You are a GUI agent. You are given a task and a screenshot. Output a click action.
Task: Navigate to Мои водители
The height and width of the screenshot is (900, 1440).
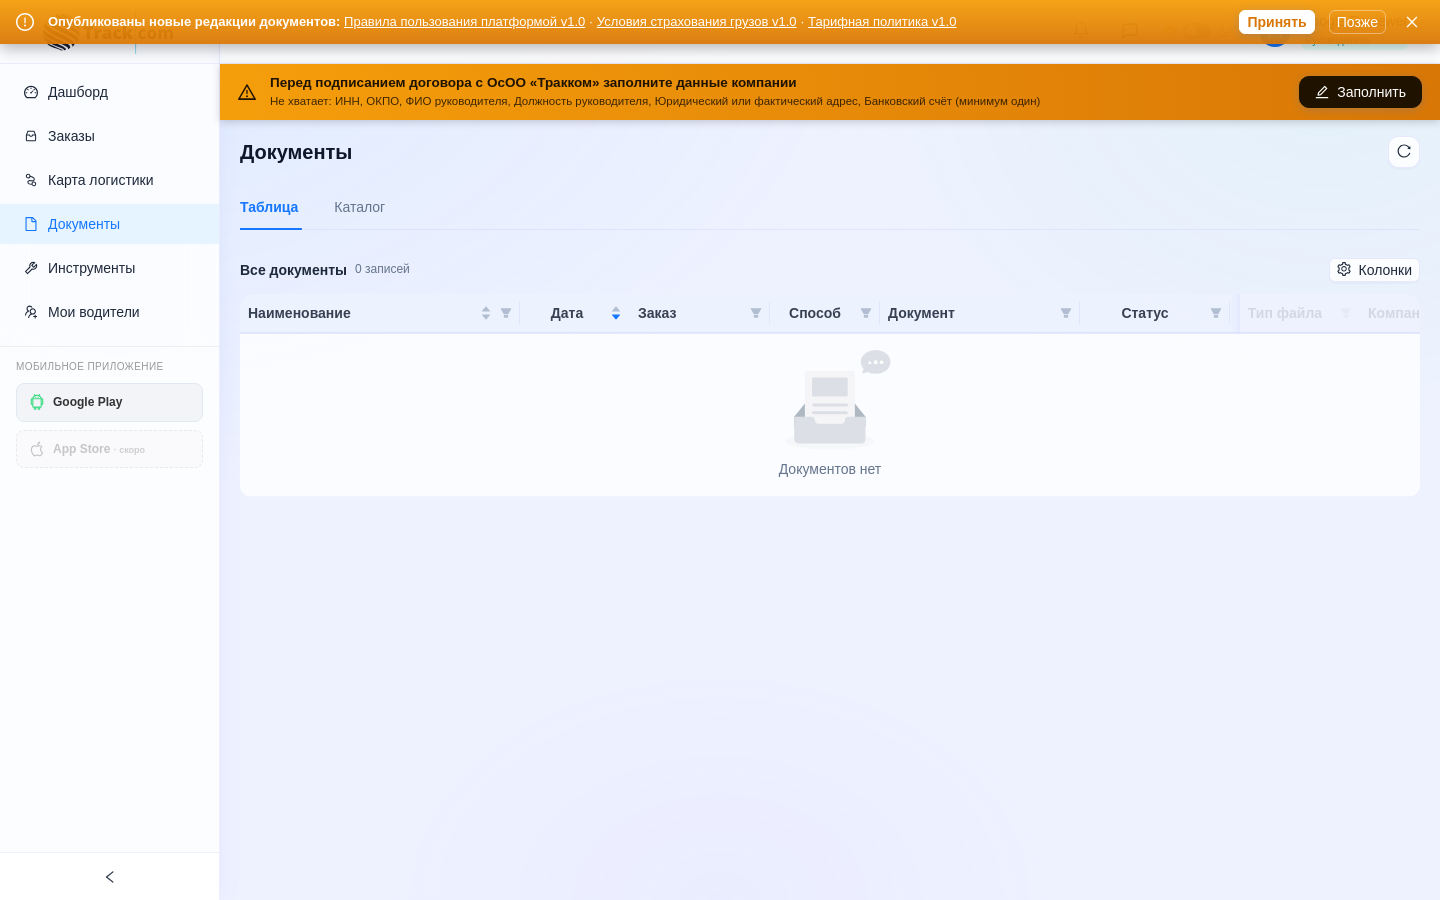(109, 312)
